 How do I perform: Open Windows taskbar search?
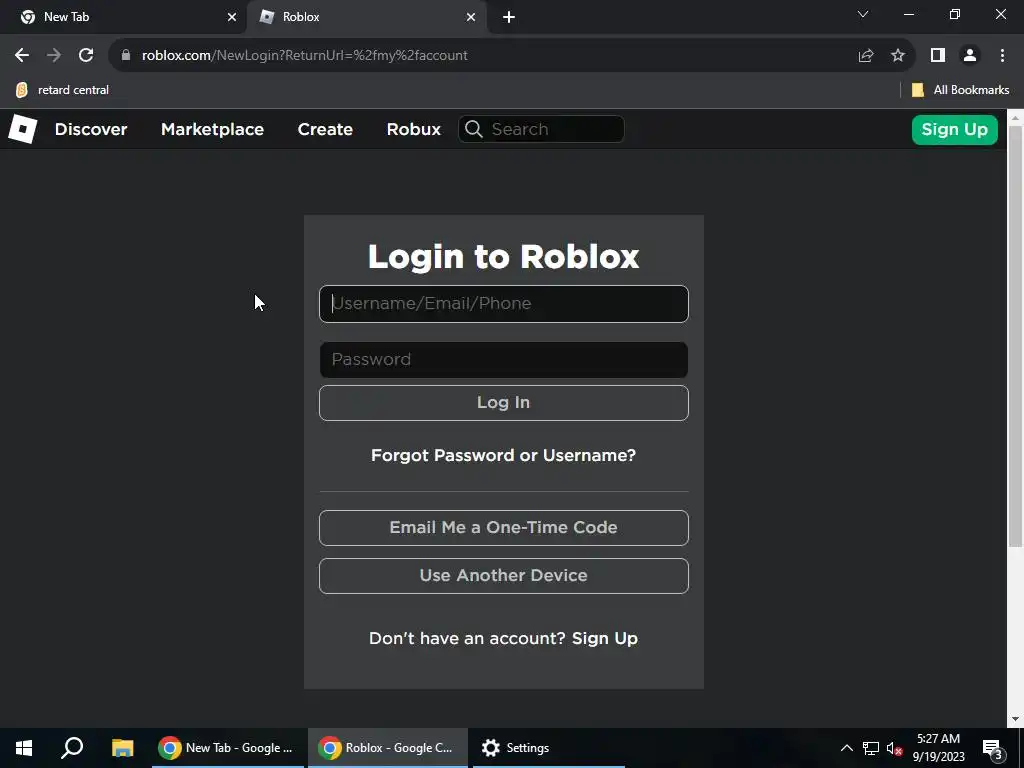[x=72, y=748]
